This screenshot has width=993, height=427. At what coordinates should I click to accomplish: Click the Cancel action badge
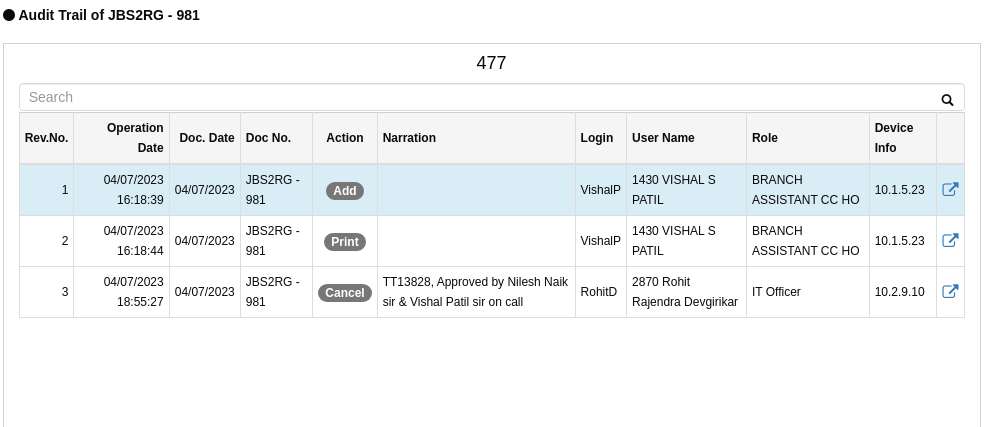tap(345, 293)
